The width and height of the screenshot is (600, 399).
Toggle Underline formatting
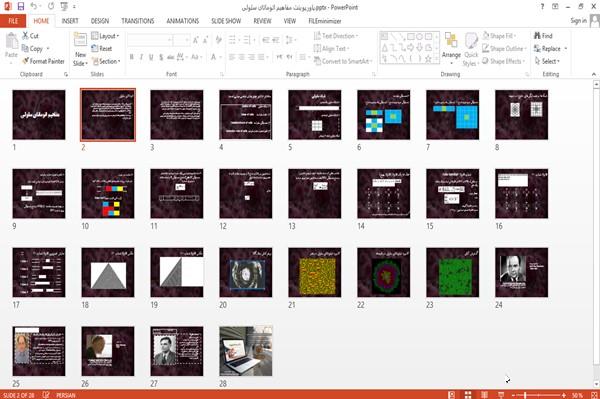[151, 57]
